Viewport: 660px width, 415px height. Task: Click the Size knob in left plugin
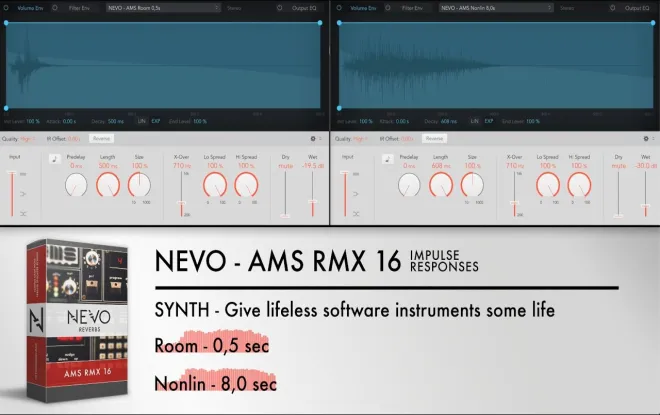[139, 185]
